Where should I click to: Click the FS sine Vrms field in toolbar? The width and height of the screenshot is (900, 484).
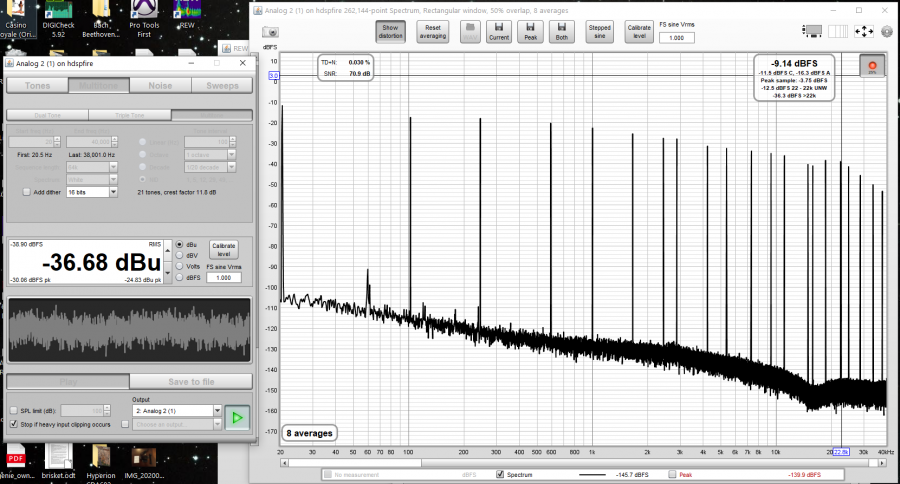click(x=677, y=38)
